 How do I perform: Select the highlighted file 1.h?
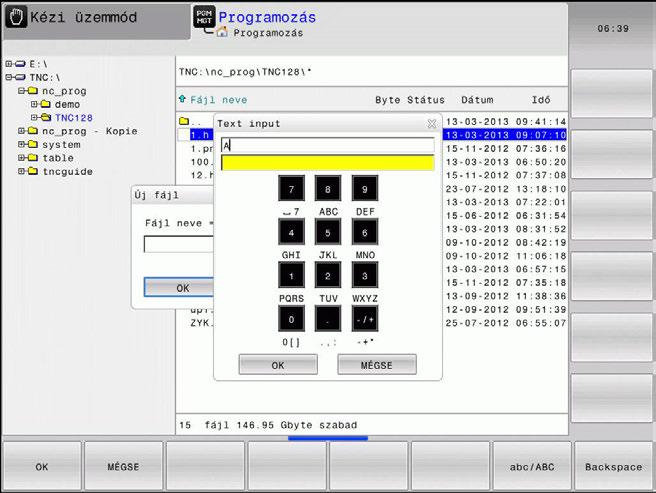pos(200,135)
